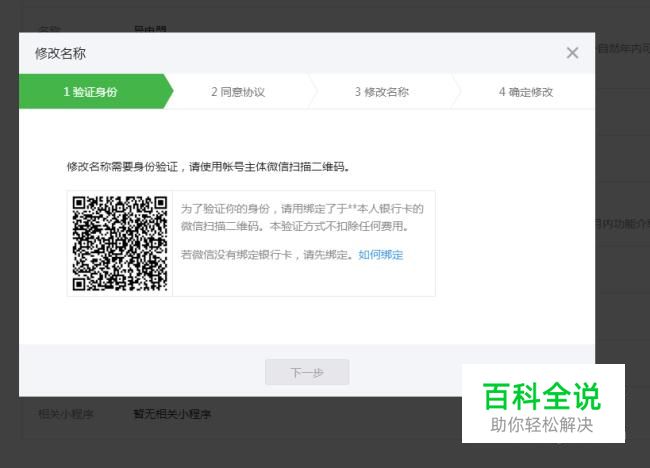Select step 4 确定修改

click(526, 92)
